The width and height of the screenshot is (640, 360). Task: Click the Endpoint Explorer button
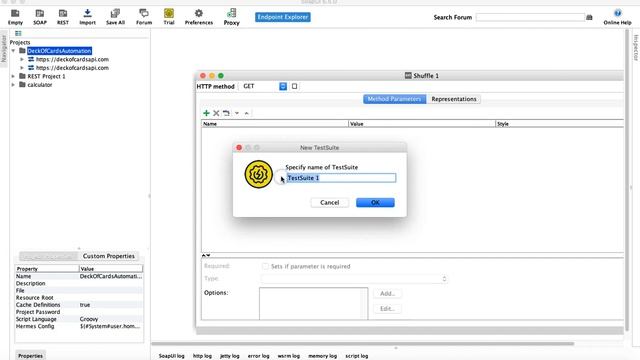coord(283,17)
